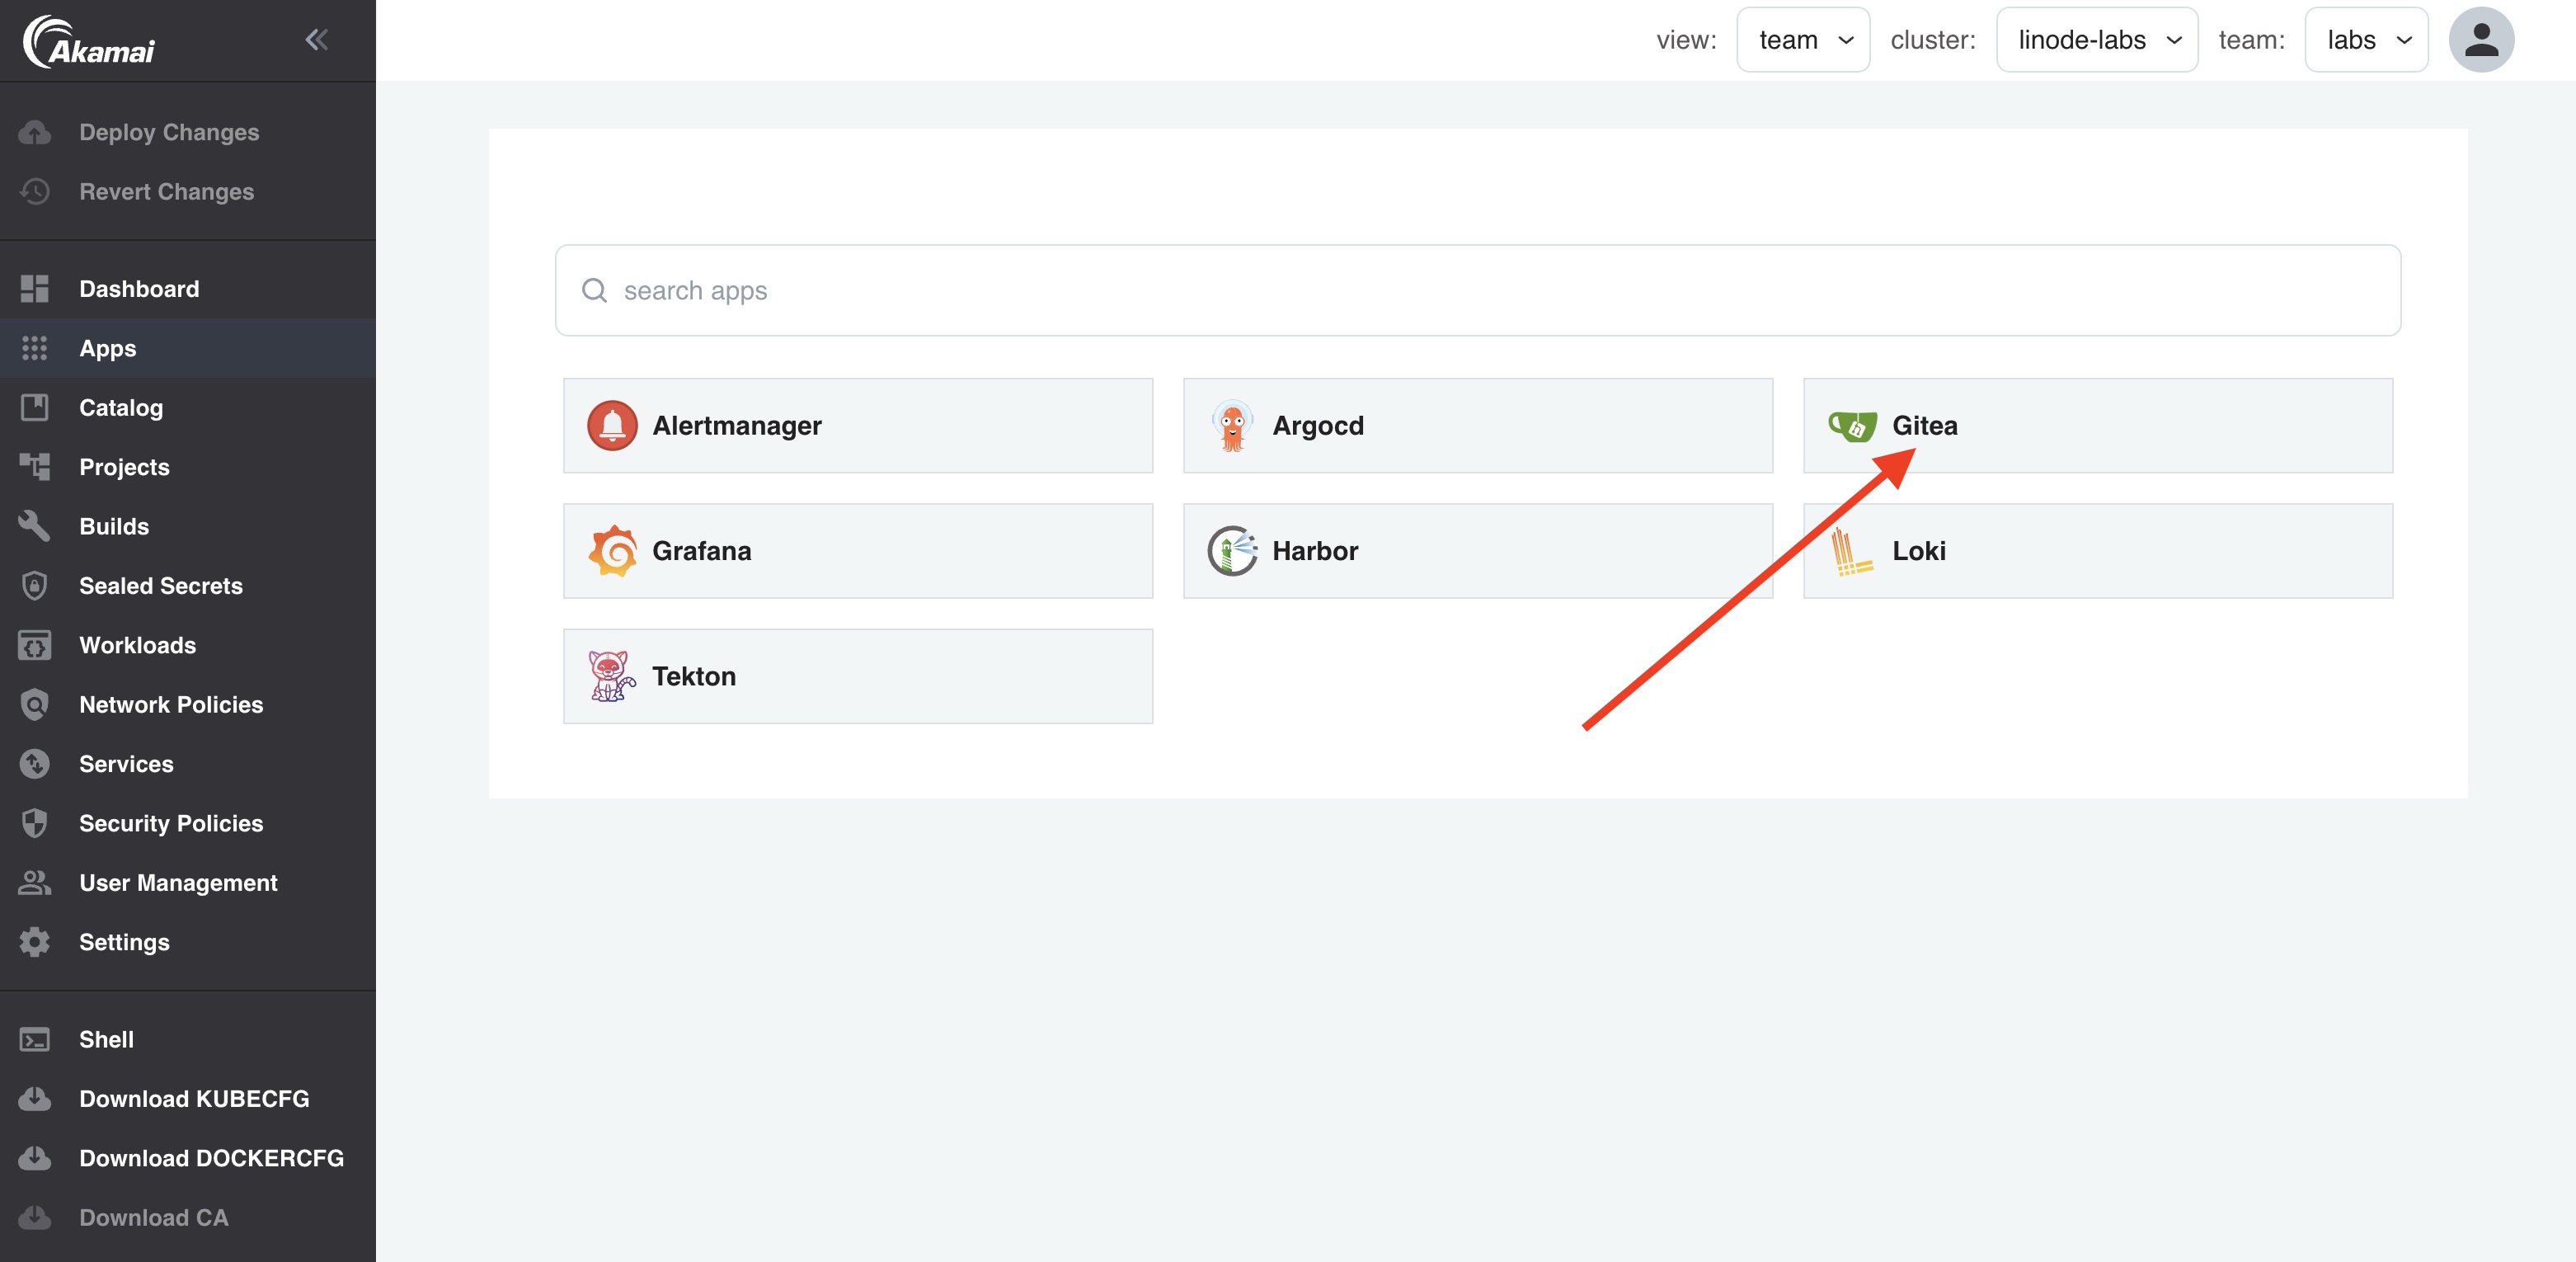This screenshot has width=2576, height=1262.
Task: Click the Deploy Changes cloud icon
Action: click(x=35, y=132)
